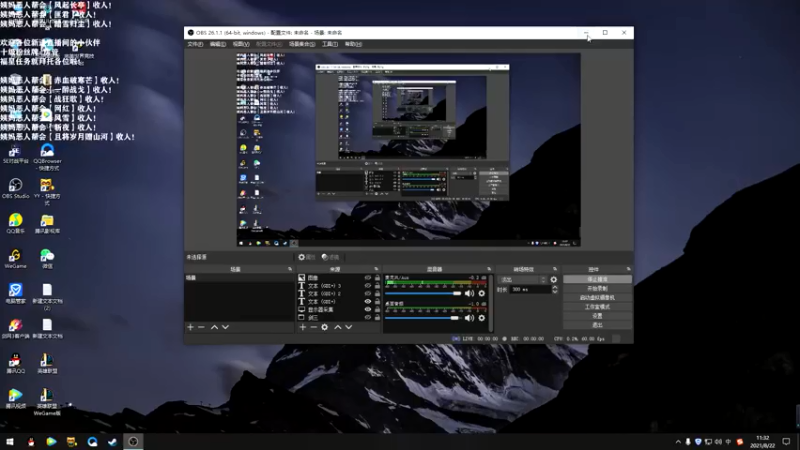The width and height of the screenshot is (800, 450).
Task: Pop out the Sources dock header icon
Action: click(376, 269)
